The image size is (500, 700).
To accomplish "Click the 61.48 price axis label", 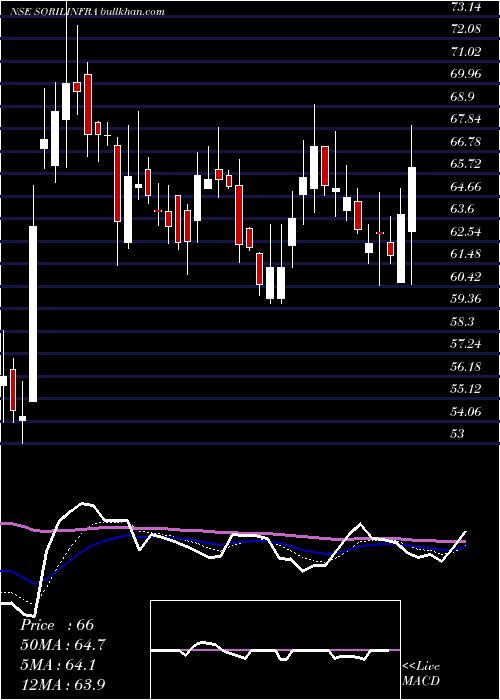I will (x=467, y=254).
